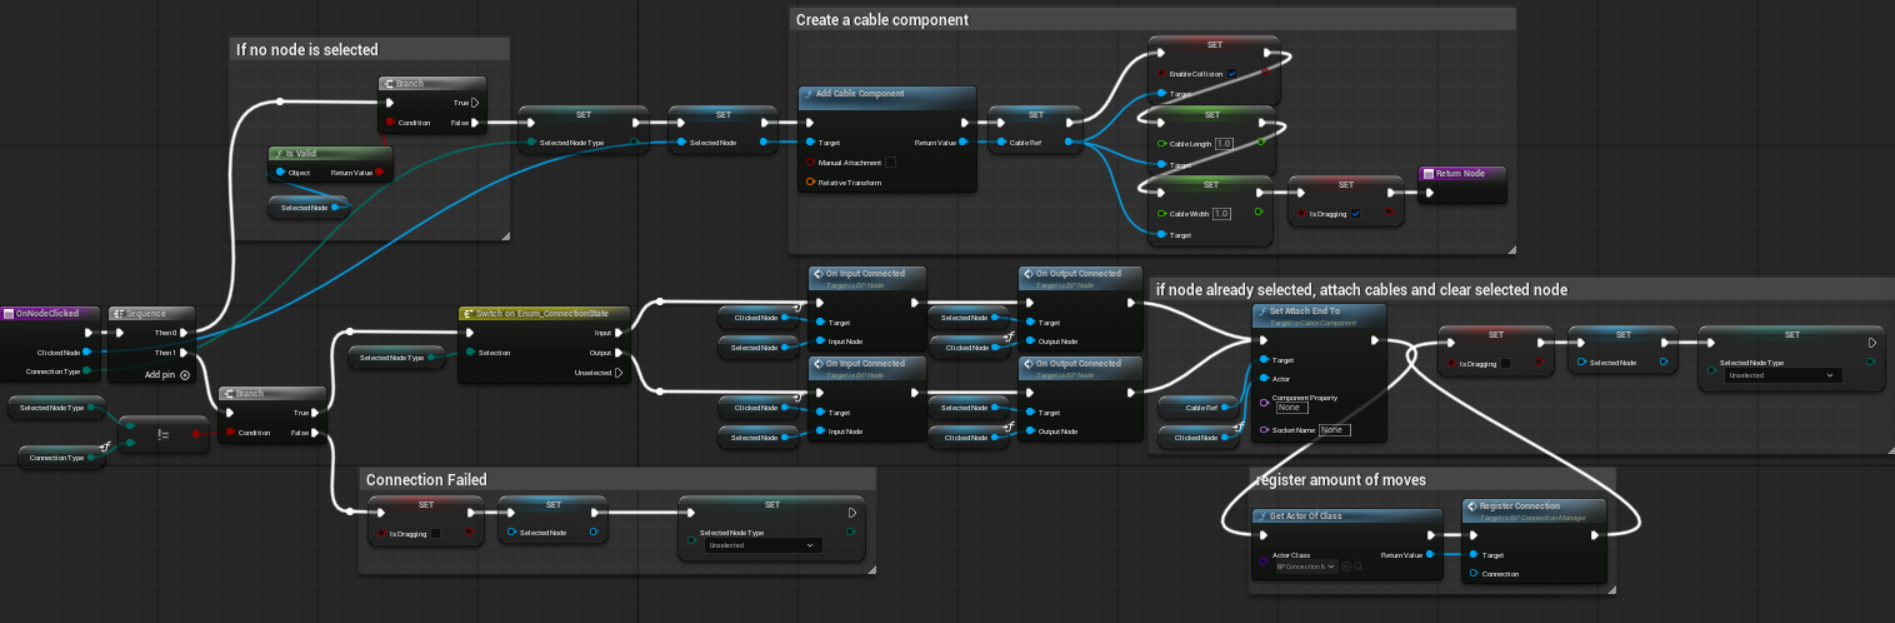The image size is (1895, 623).
Task: Click the Return Value pin of Add Cable Component
Action: [963, 142]
